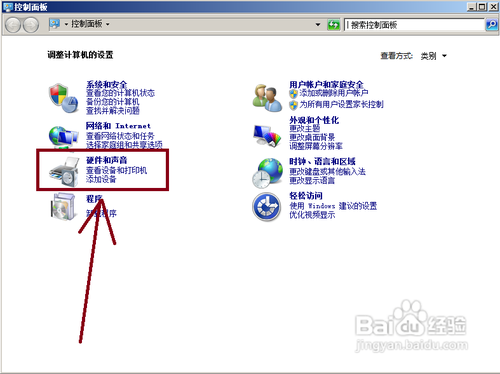Click the green refresh button
The image size is (500, 374).
pyautogui.click(x=333, y=24)
